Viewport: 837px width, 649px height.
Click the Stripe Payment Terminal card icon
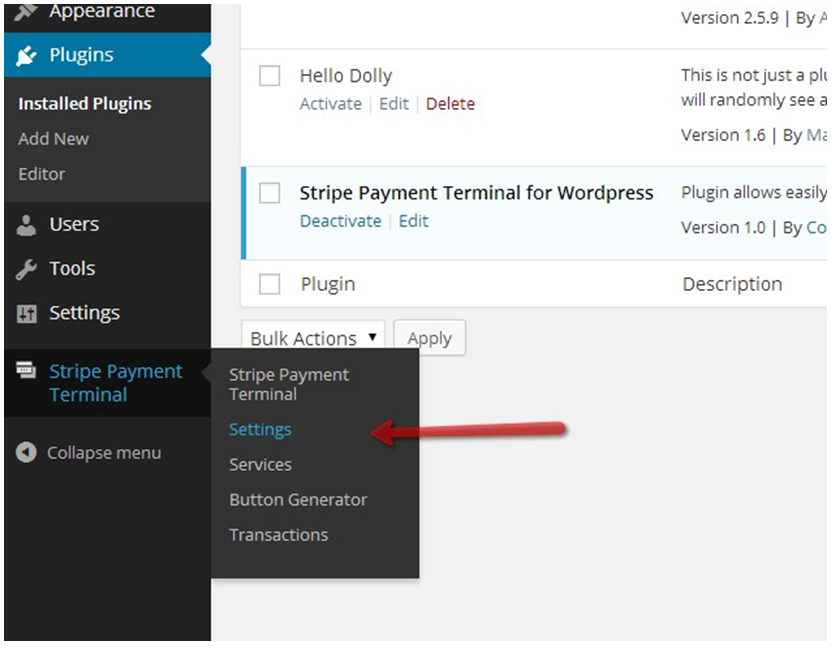click(26, 369)
